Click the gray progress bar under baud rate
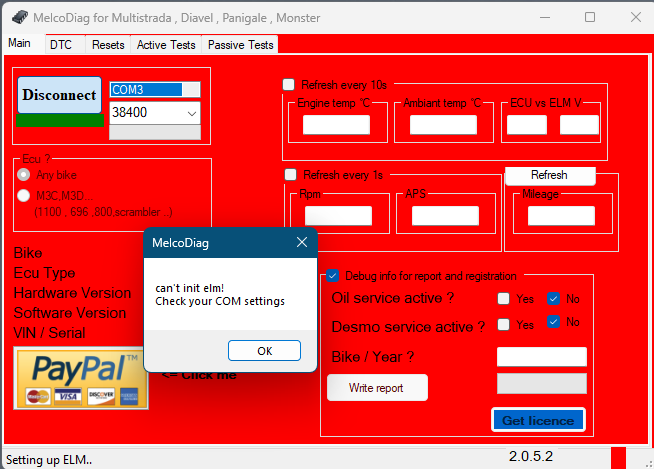The height and width of the screenshot is (469, 654). [x=155, y=132]
